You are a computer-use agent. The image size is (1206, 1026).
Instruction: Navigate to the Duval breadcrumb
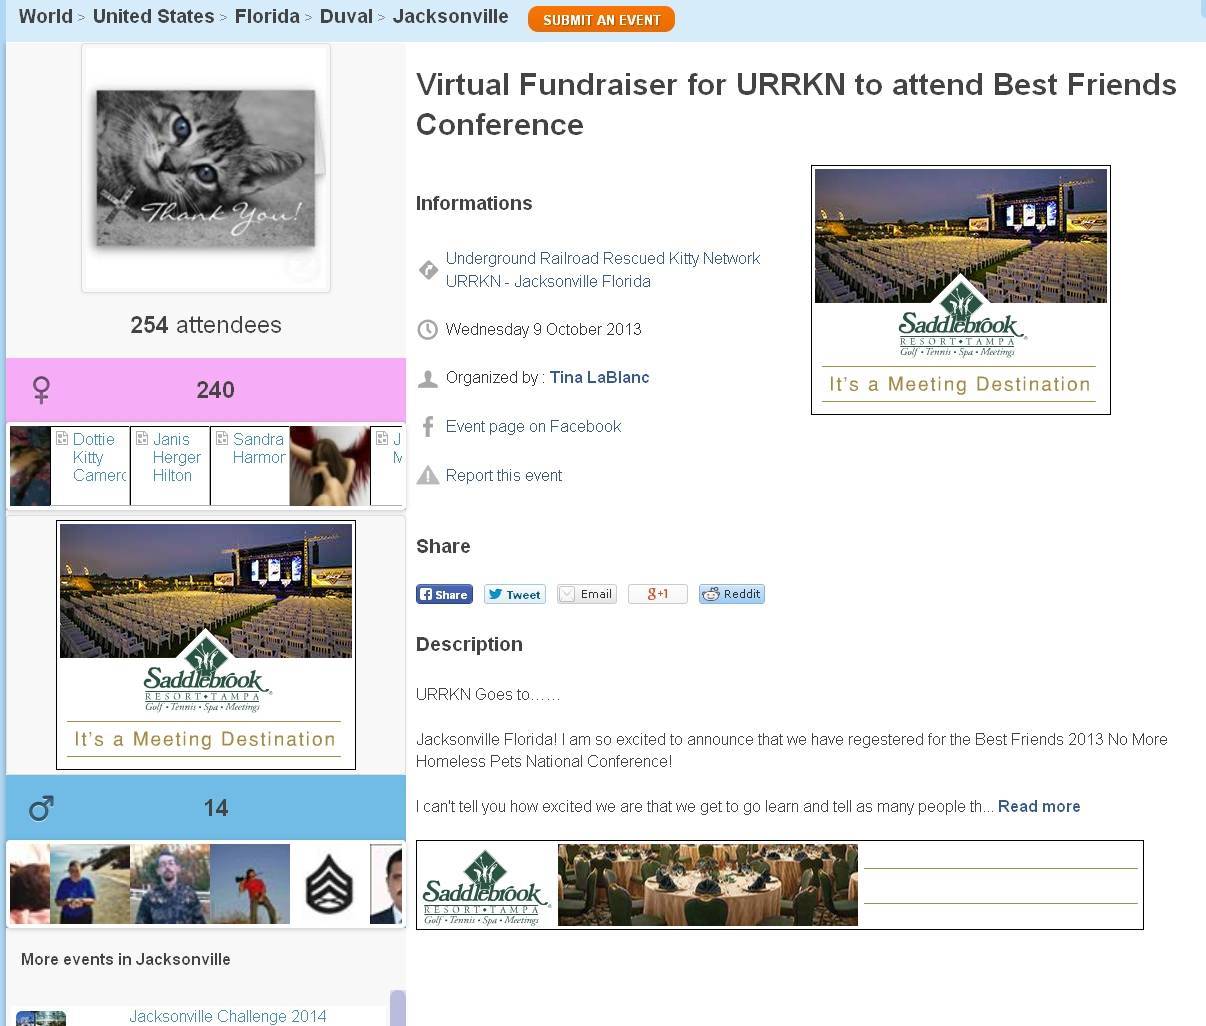coord(346,17)
